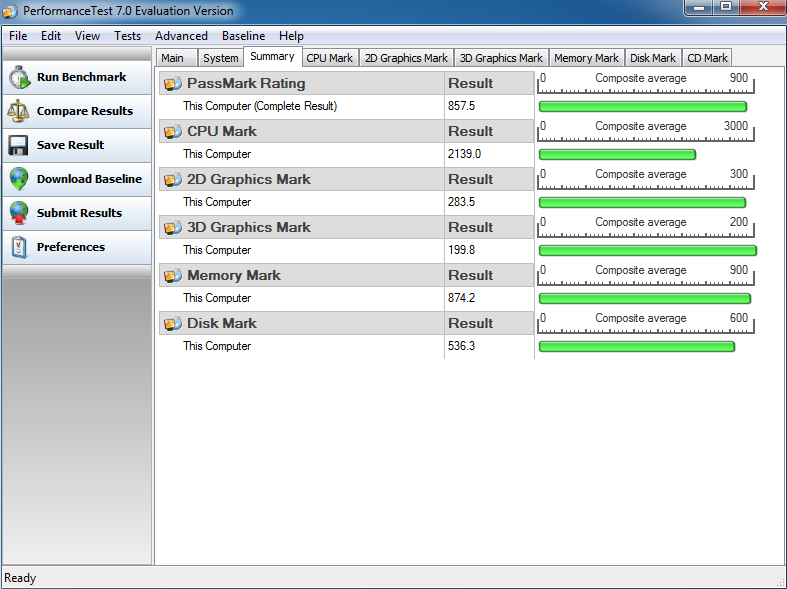Screen dimensions: 787x589
Task: Click the 3D Graphics Mark green result bar
Action: tap(647, 250)
